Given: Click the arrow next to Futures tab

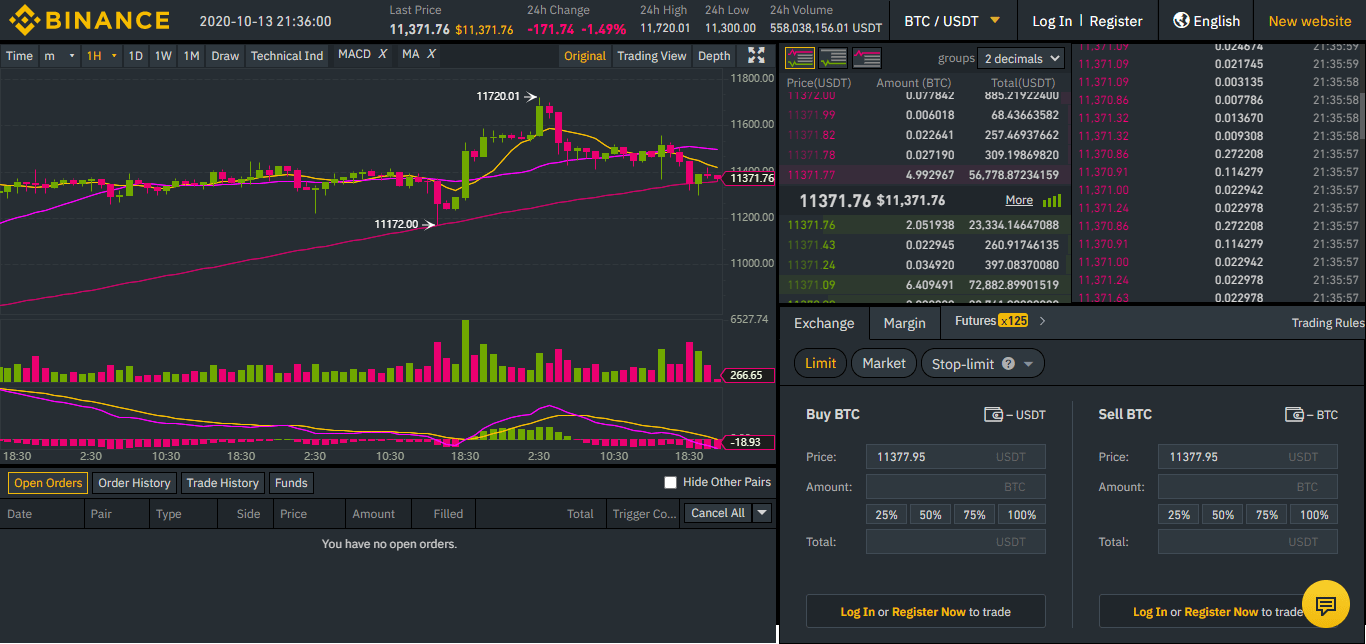Looking at the screenshot, I should pyautogui.click(x=1042, y=321).
